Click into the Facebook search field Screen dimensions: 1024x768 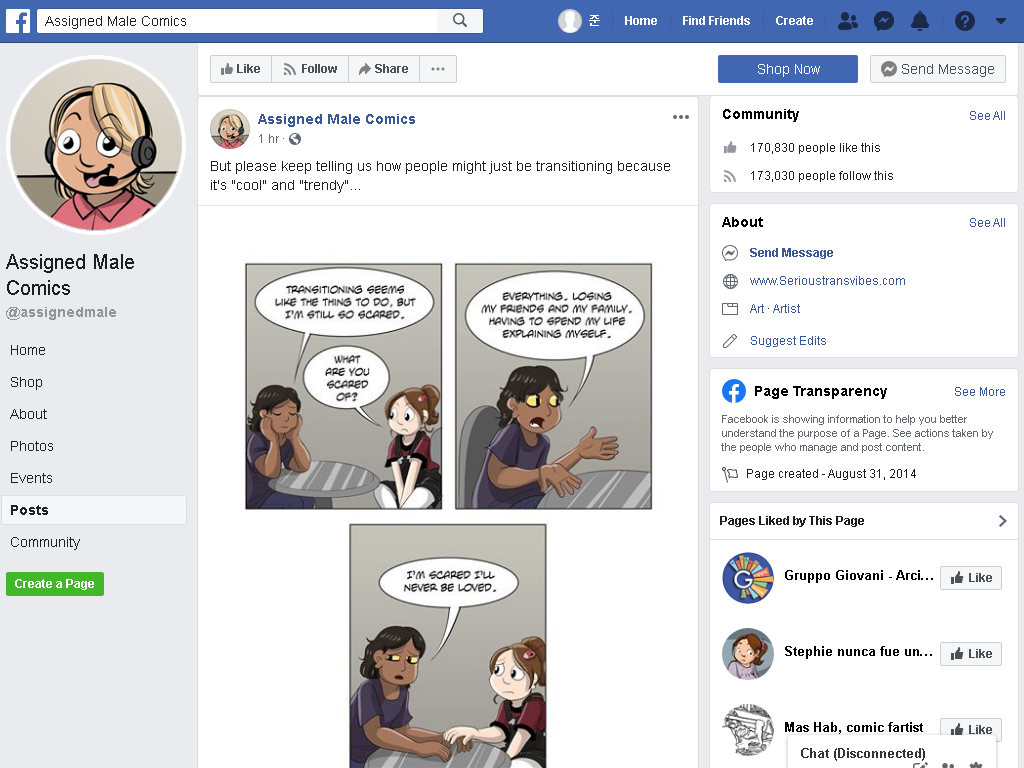(237, 21)
